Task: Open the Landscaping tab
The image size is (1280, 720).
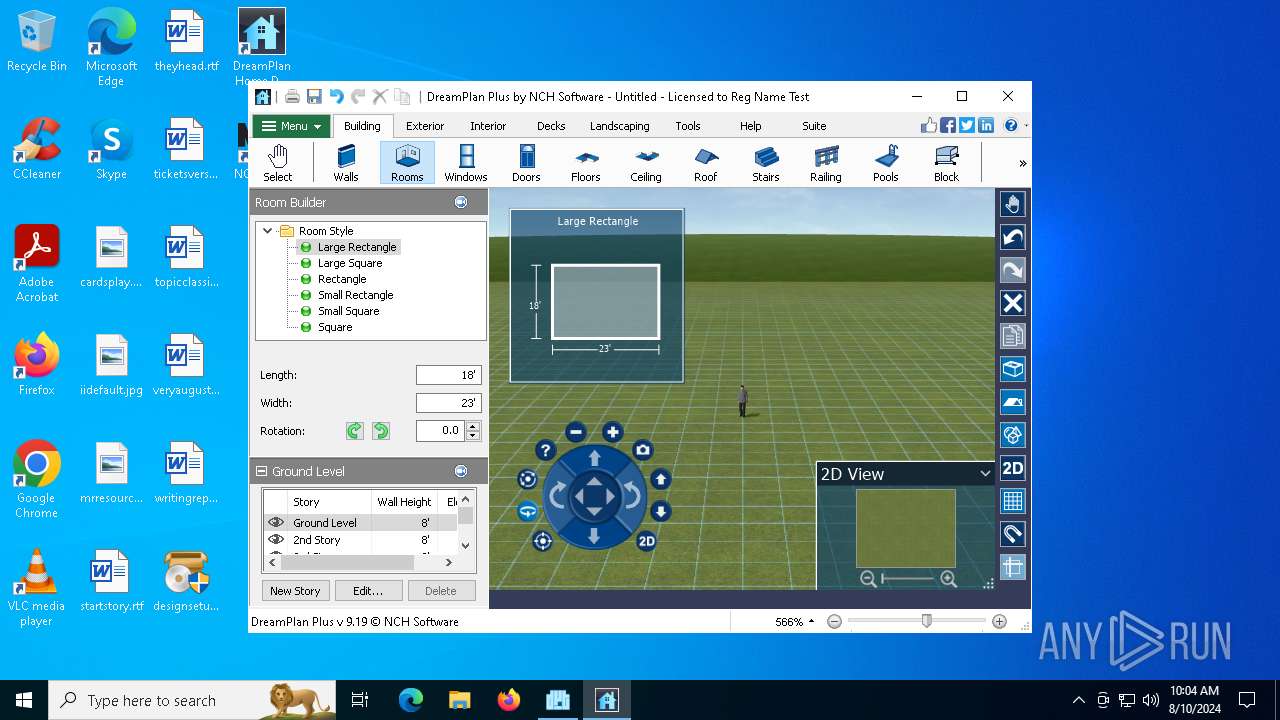Action: click(x=620, y=126)
